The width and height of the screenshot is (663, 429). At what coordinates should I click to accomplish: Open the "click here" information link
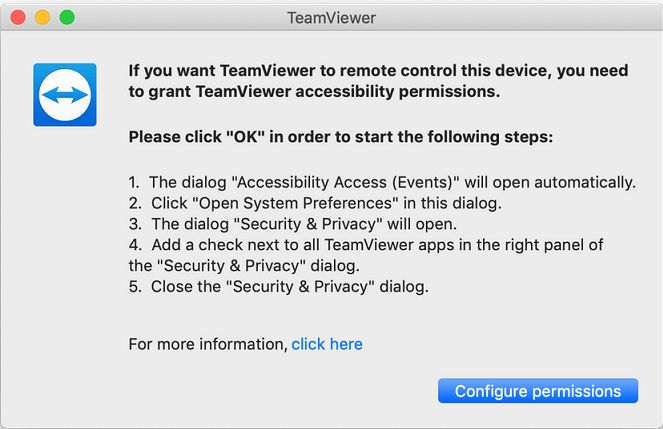[327, 344]
